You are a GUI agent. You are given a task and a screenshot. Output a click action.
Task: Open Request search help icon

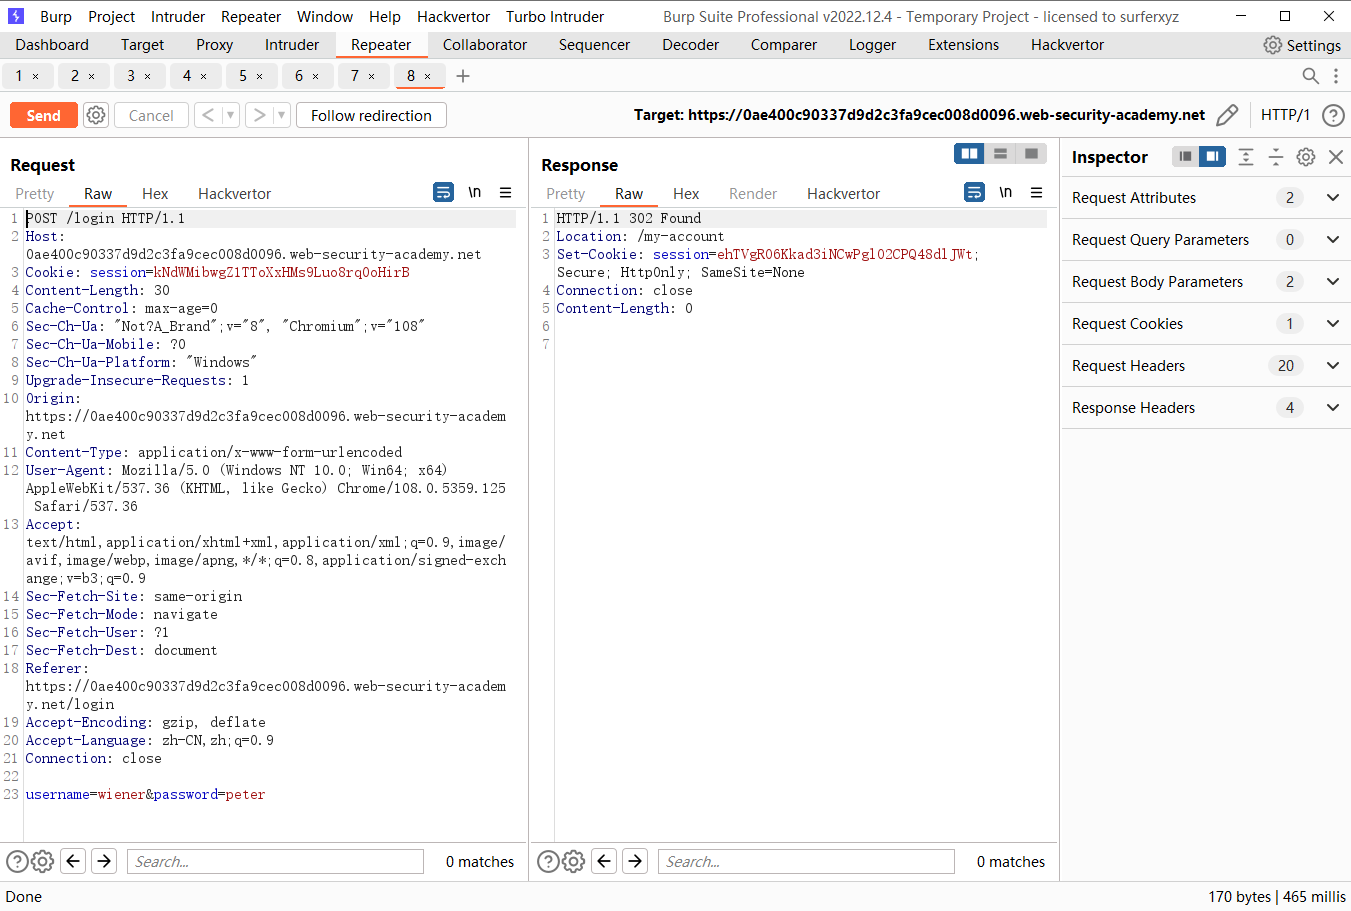pos(17,861)
